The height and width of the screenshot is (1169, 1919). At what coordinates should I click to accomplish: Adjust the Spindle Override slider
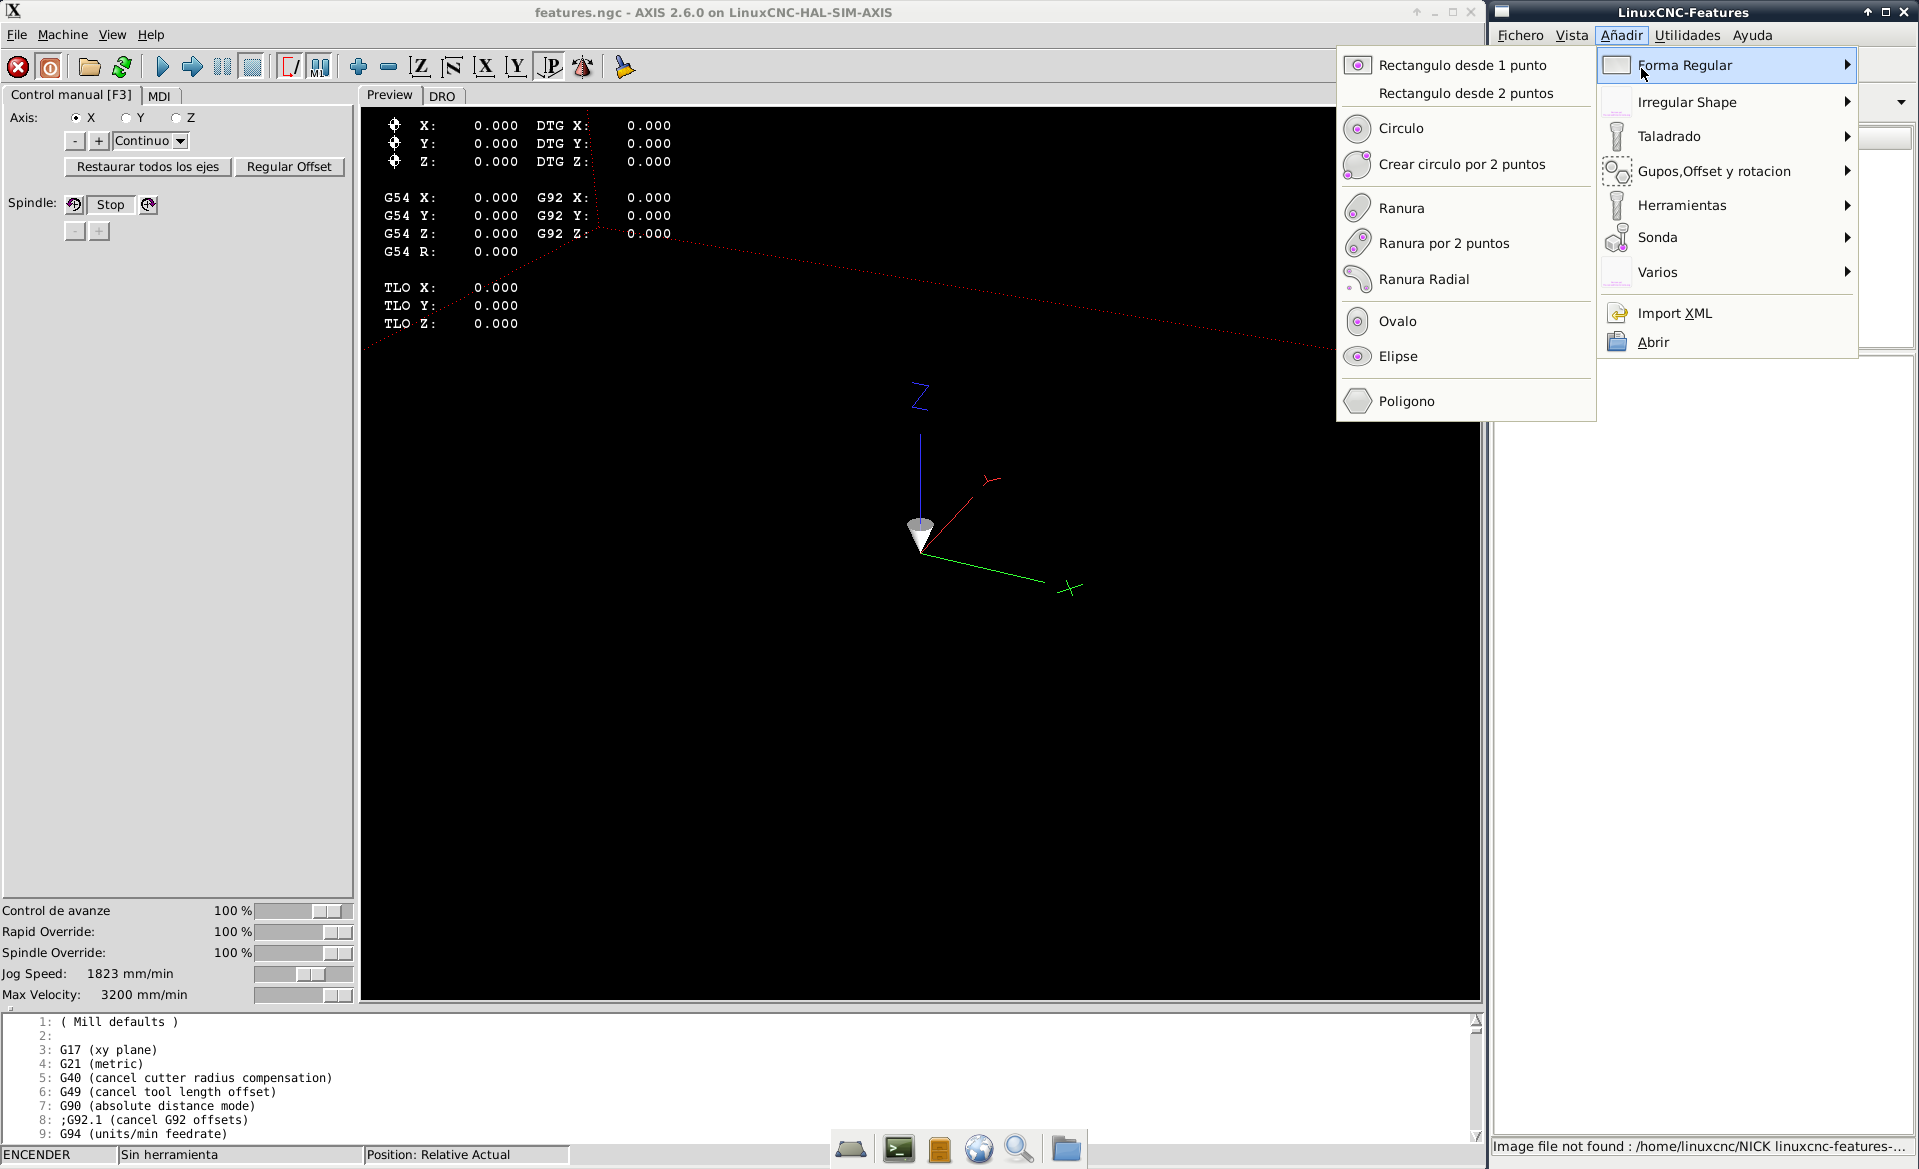(304, 953)
